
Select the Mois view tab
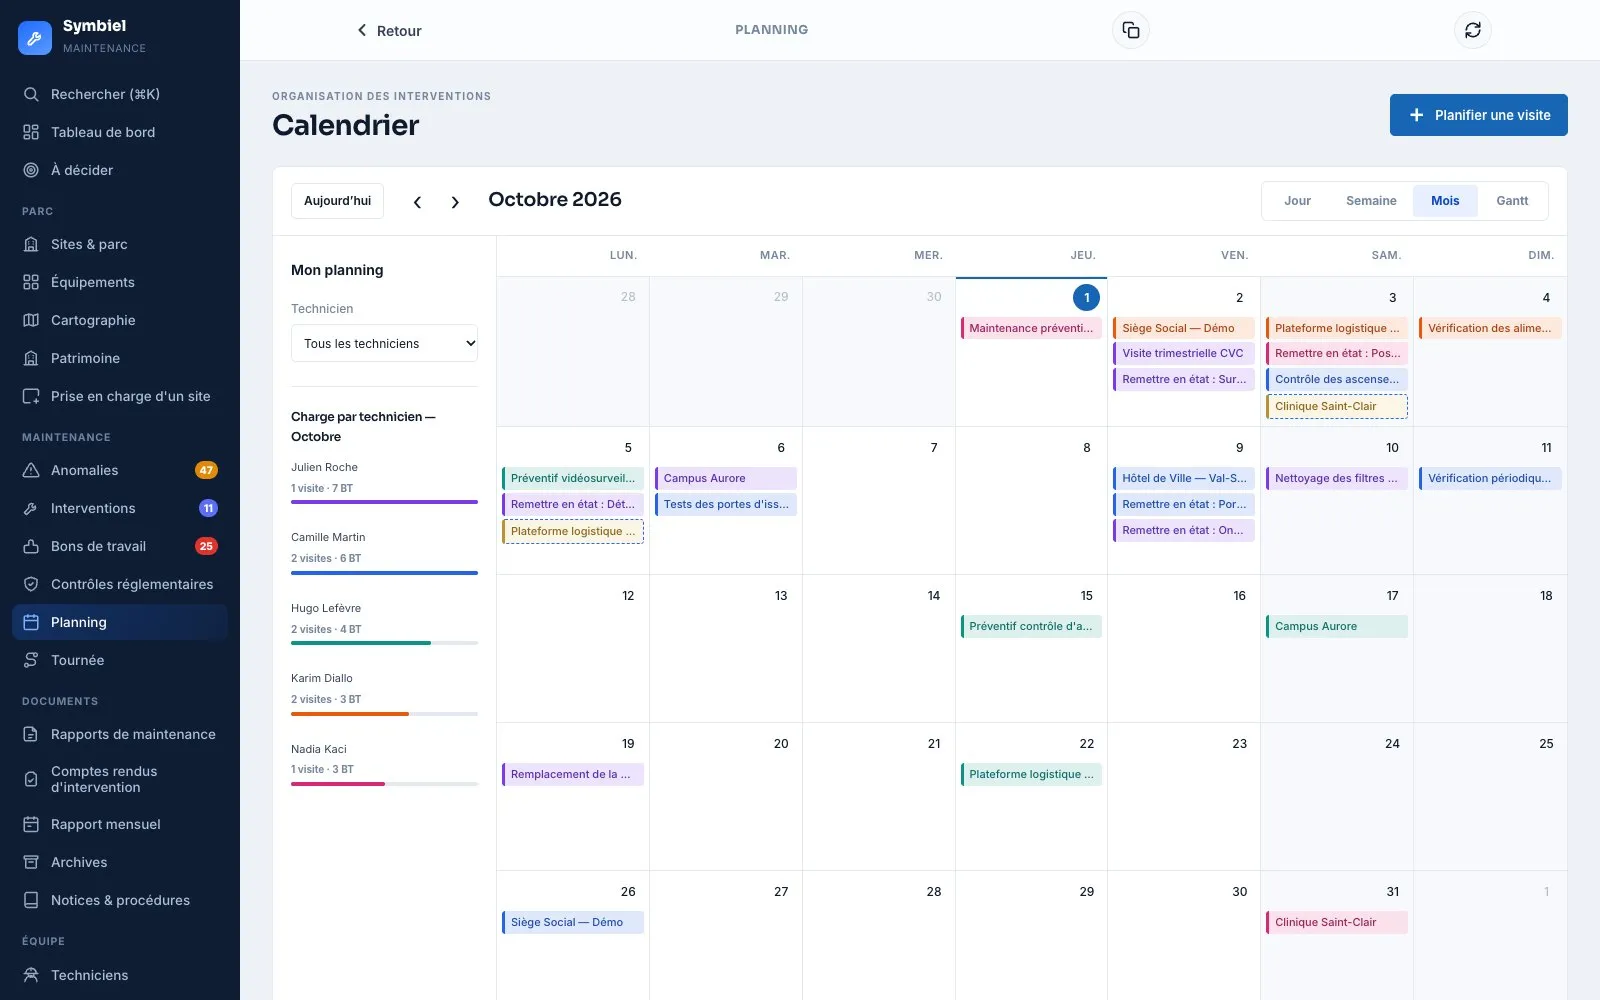point(1445,201)
